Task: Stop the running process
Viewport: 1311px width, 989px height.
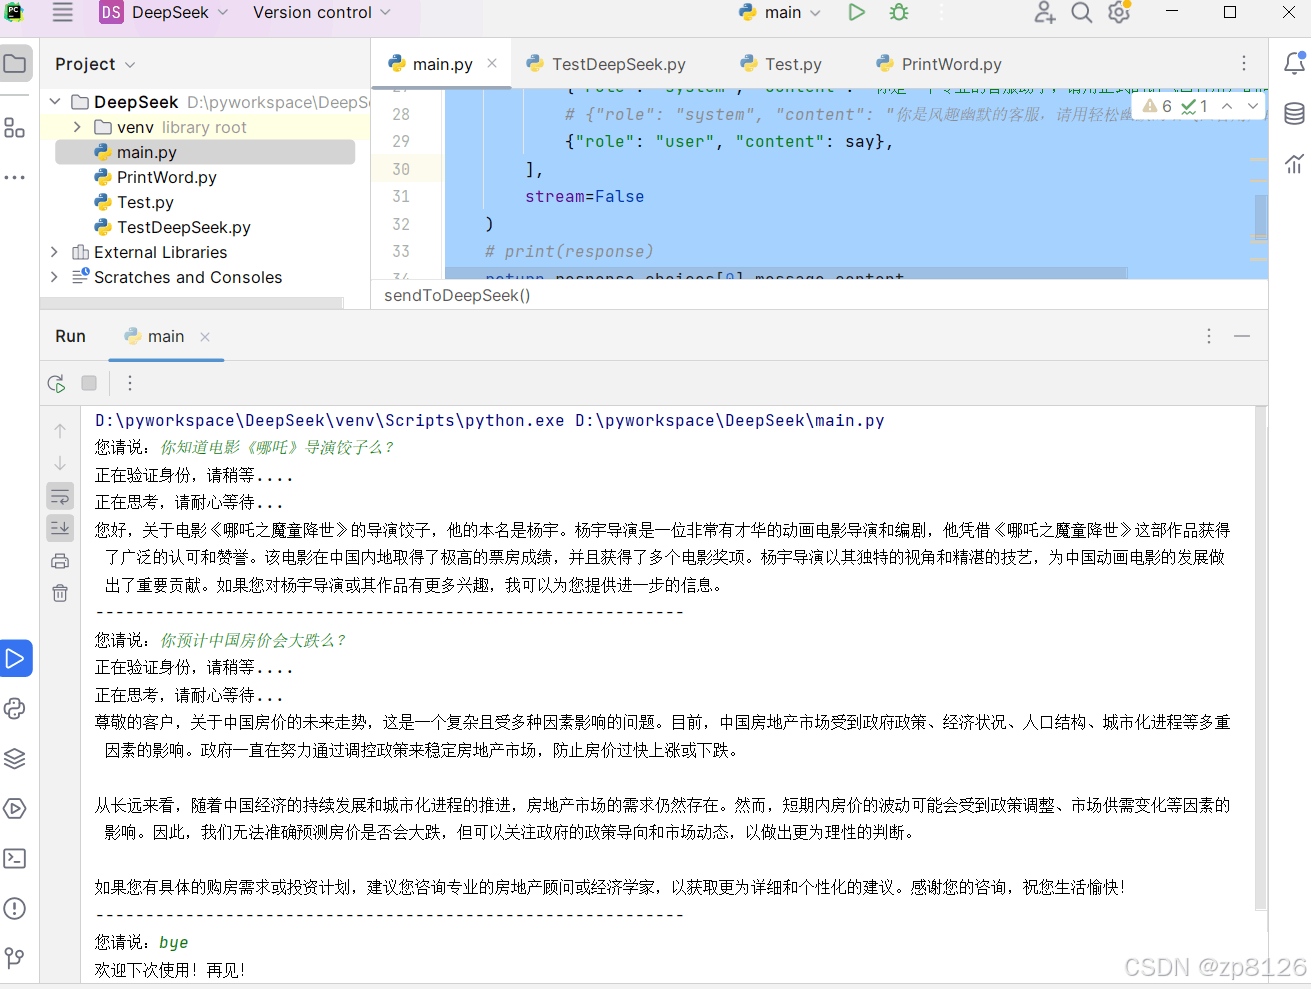Action: [x=89, y=383]
